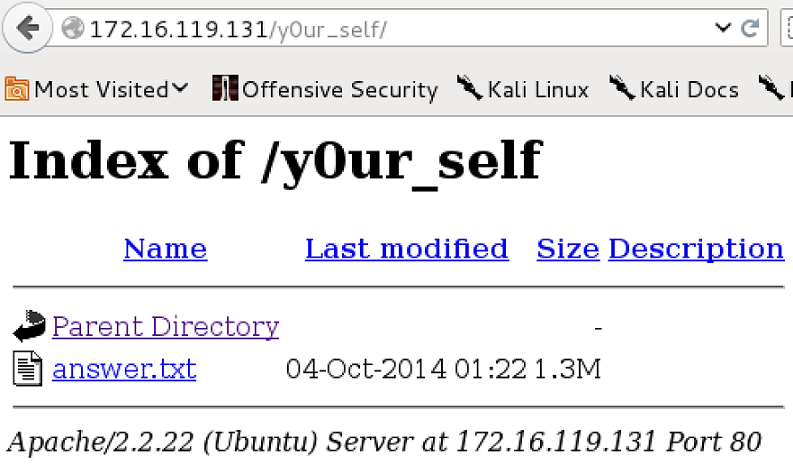This screenshot has height=465, width=793.
Task: Open the answer.txt file link
Action: (124, 369)
